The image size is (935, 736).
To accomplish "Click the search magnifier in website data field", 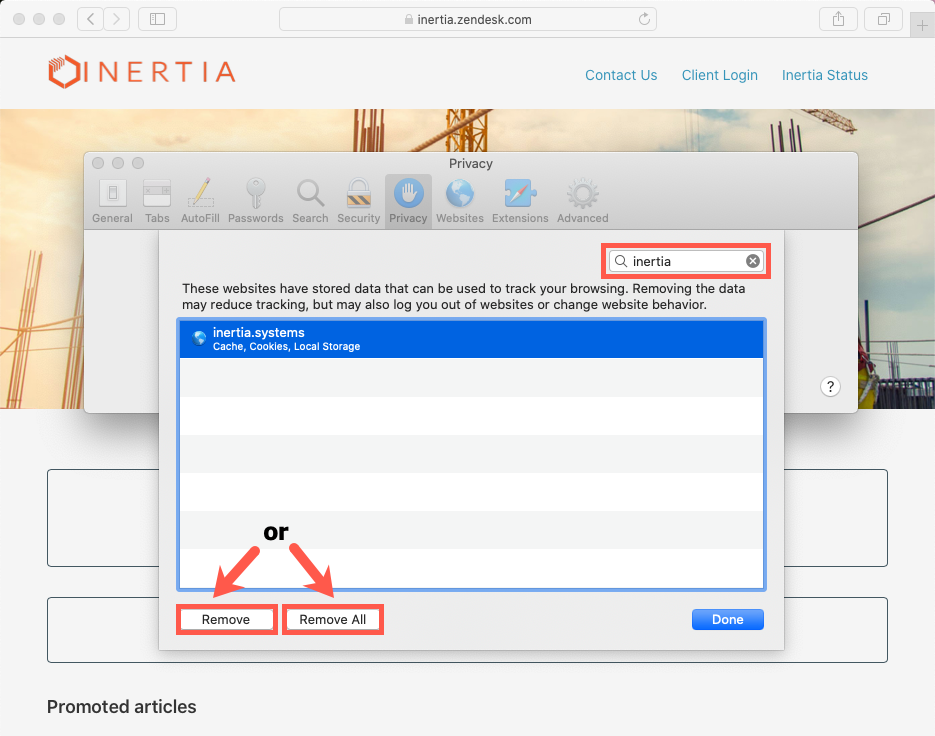I will click(621, 261).
